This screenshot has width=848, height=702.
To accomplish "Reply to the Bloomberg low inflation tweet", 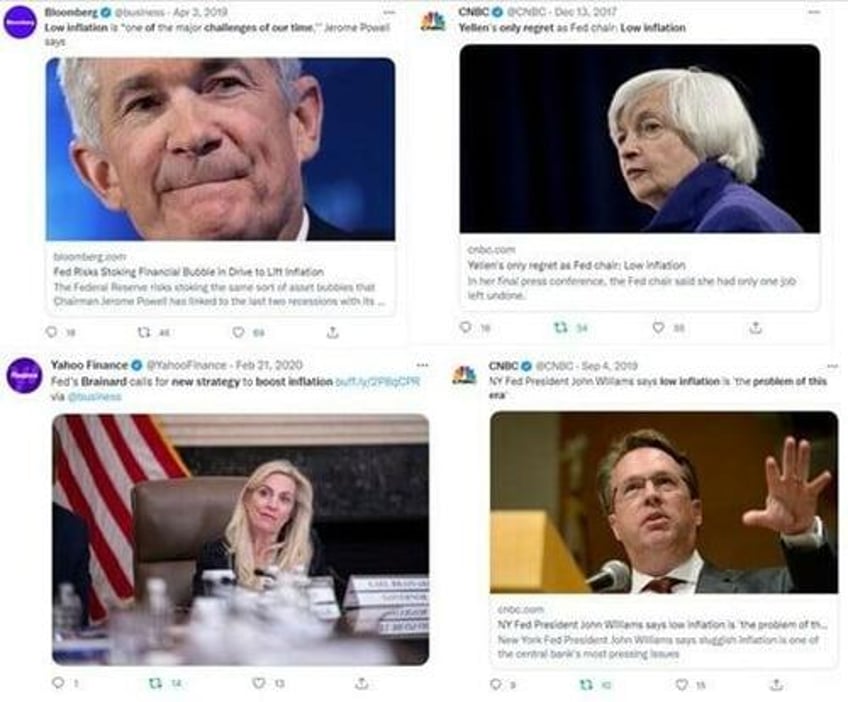I will [x=51, y=332].
